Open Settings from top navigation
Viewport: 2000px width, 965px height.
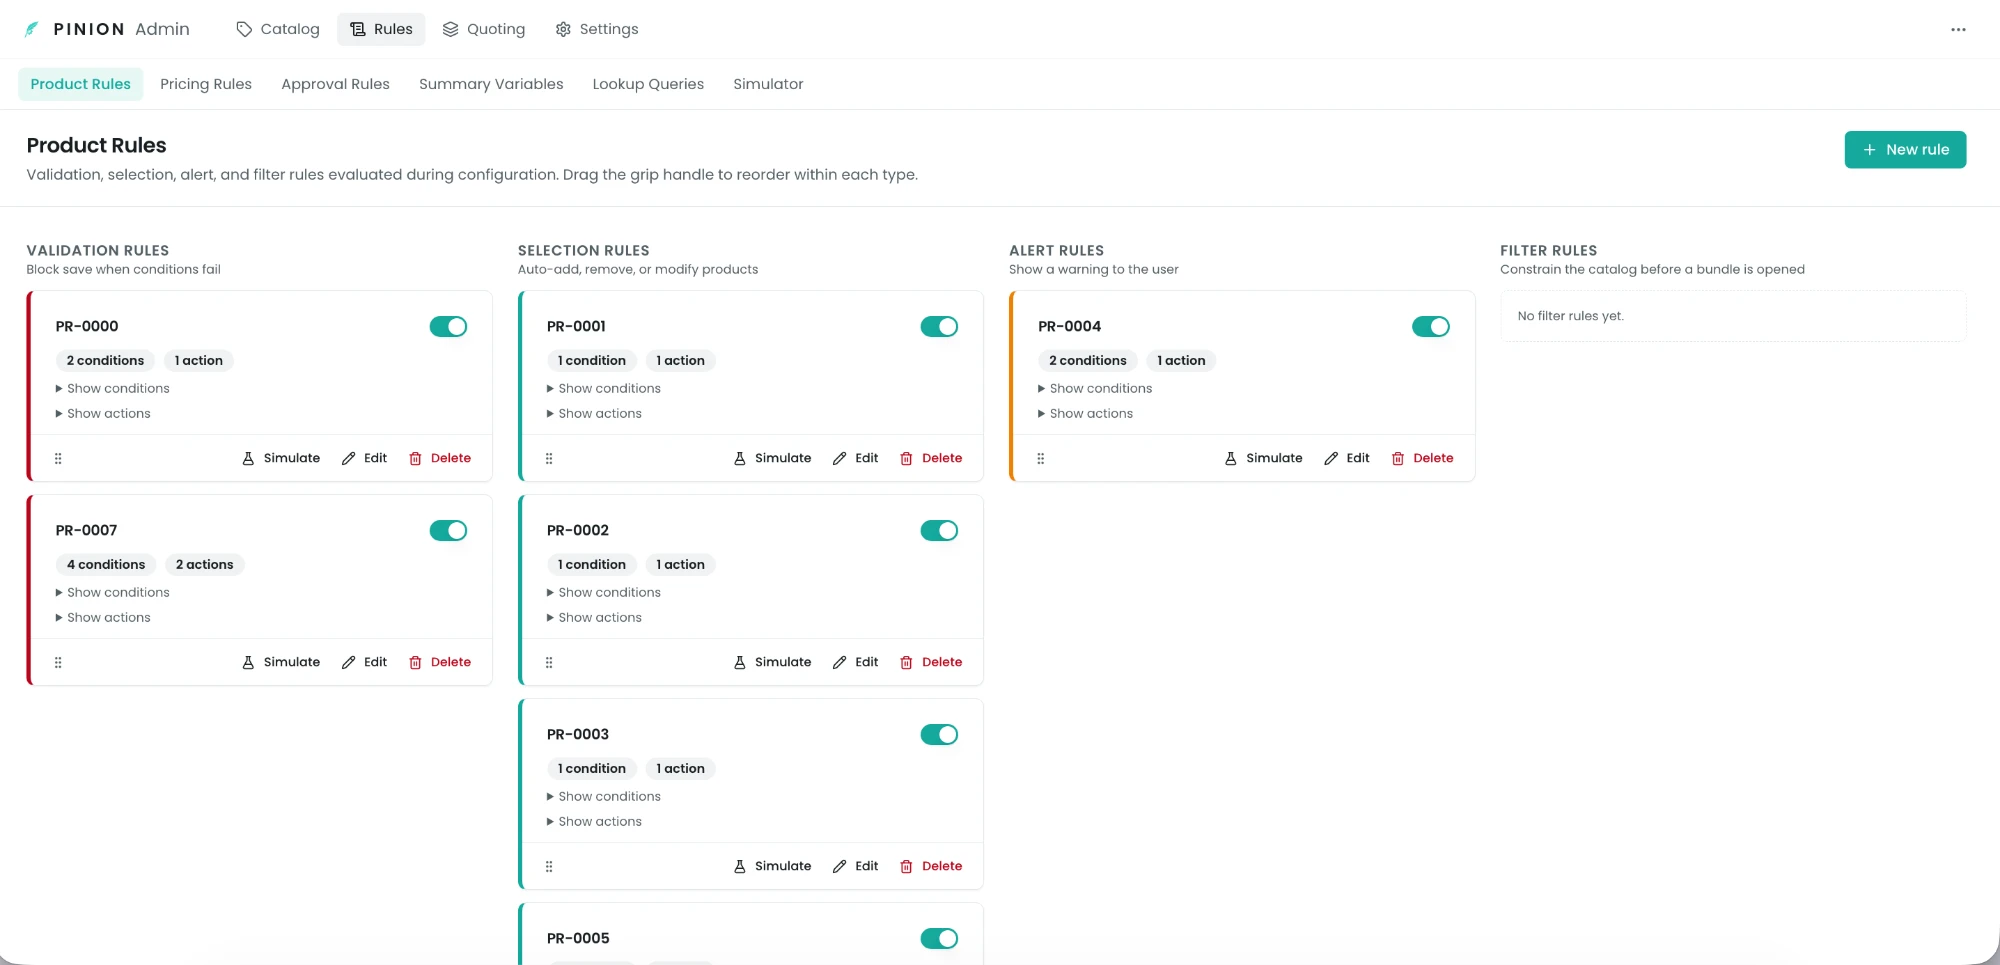597,29
